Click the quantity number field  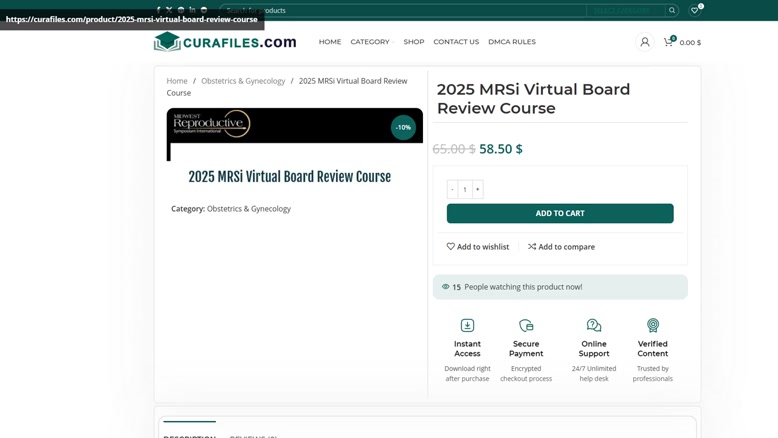[x=465, y=189]
